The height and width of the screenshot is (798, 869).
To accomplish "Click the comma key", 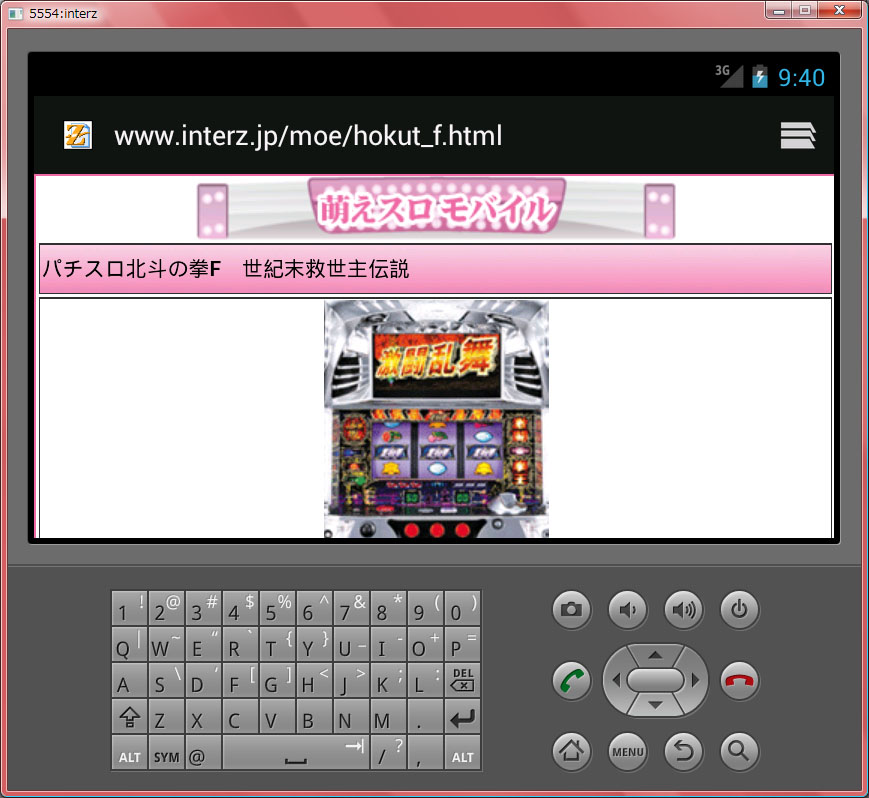I will [x=426, y=753].
